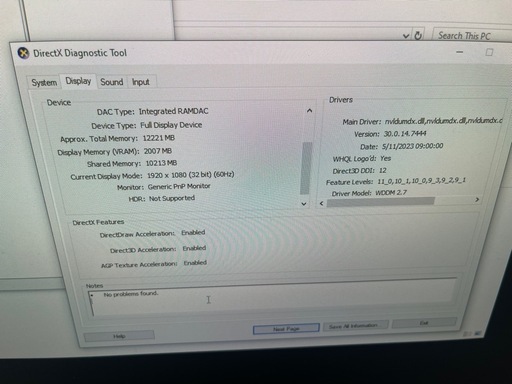This screenshot has width=512, height=384.
Task: Click the Next Page button
Action: [x=286, y=329]
